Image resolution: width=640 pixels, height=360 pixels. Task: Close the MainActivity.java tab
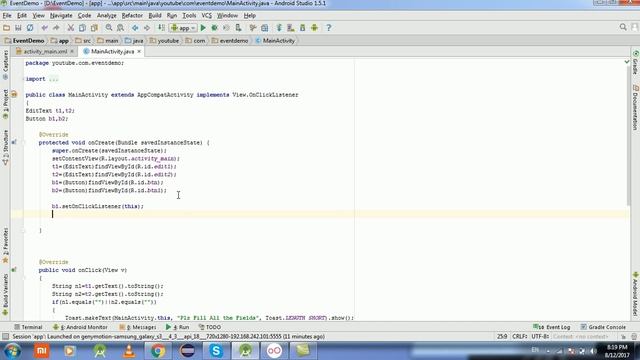pyautogui.click(x=139, y=51)
